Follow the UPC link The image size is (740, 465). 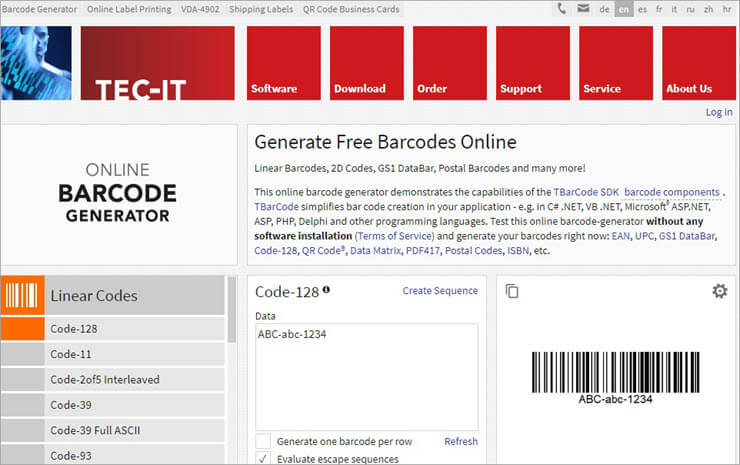click(x=644, y=236)
